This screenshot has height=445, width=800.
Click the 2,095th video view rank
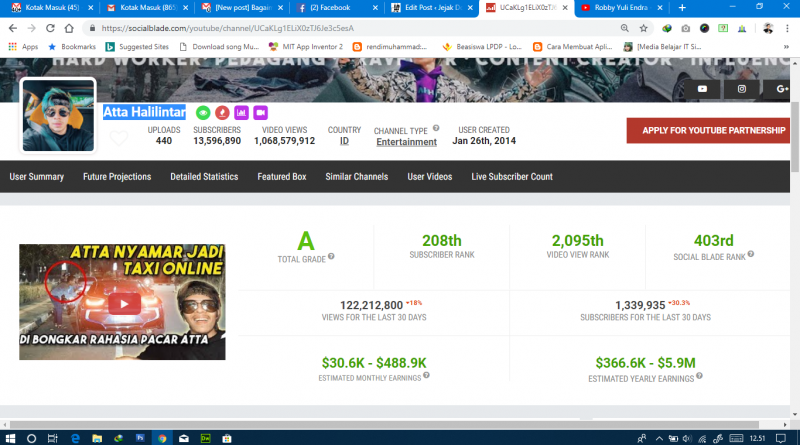[x=578, y=240]
